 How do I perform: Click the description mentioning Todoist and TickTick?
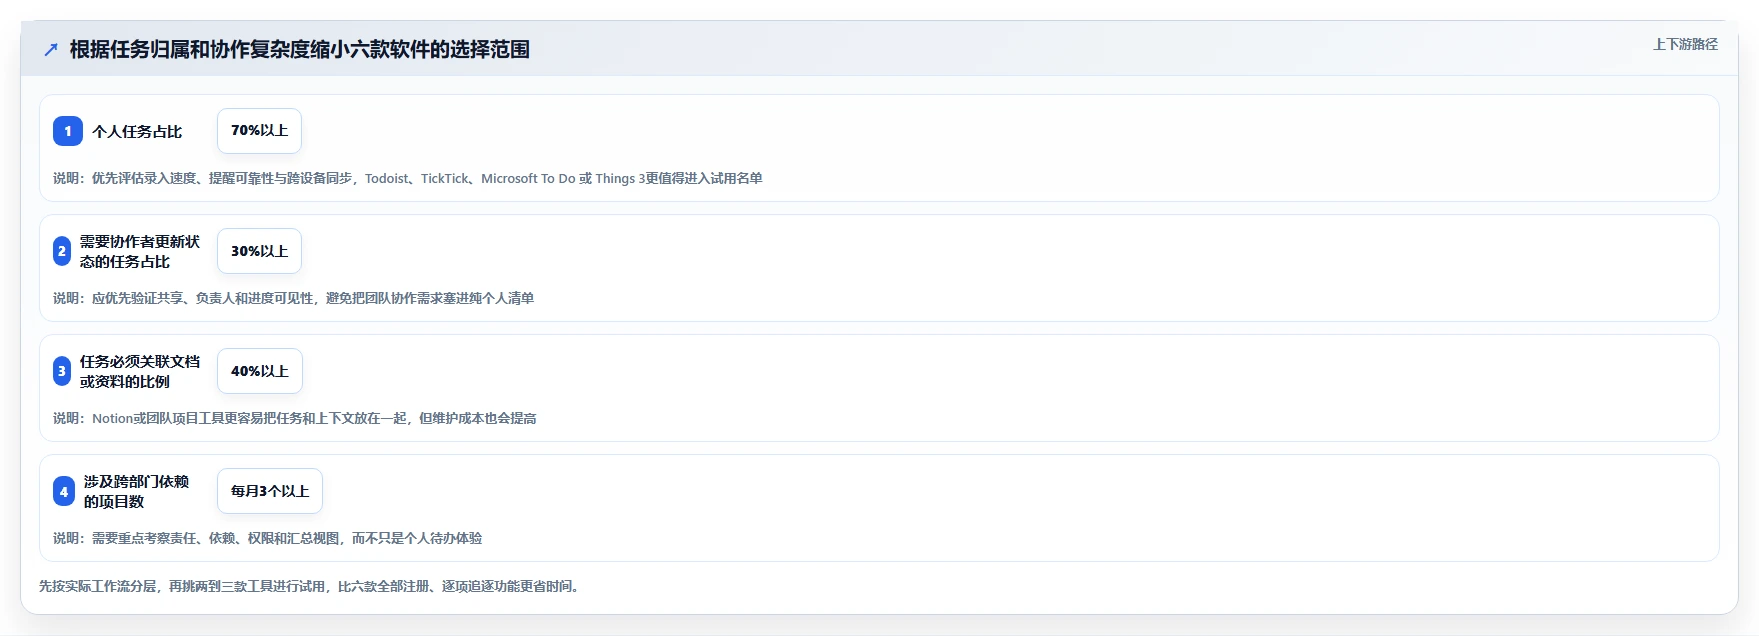click(x=408, y=178)
